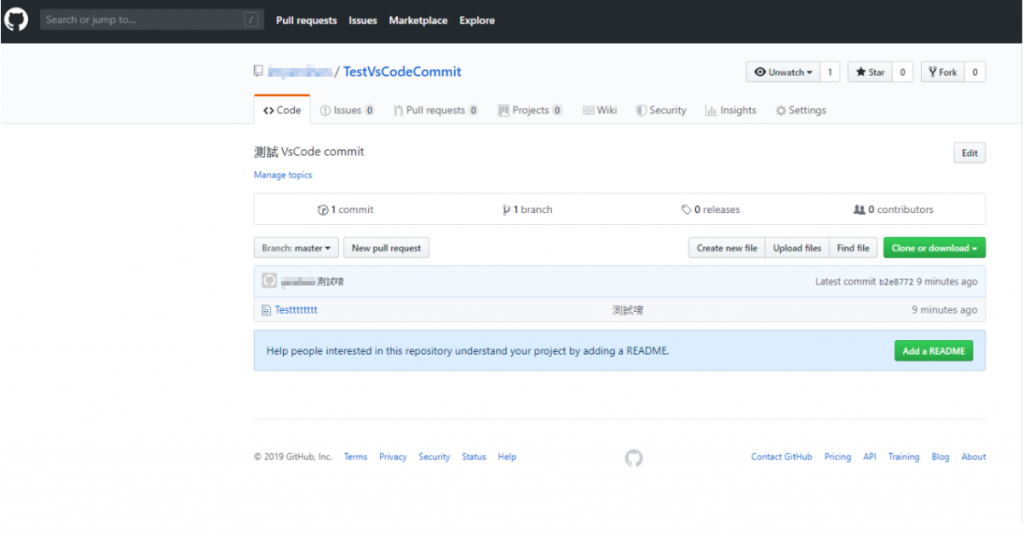Open the 1 commit history

pyautogui.click(x=345, y=210)
